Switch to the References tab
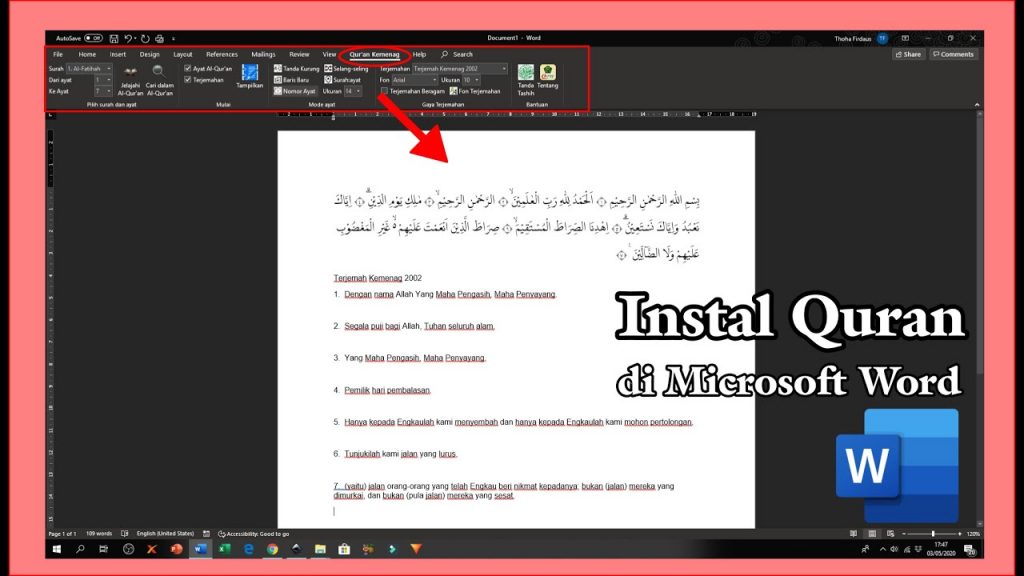This screenshot has height=576, width=1024. (x=222, y=54)
